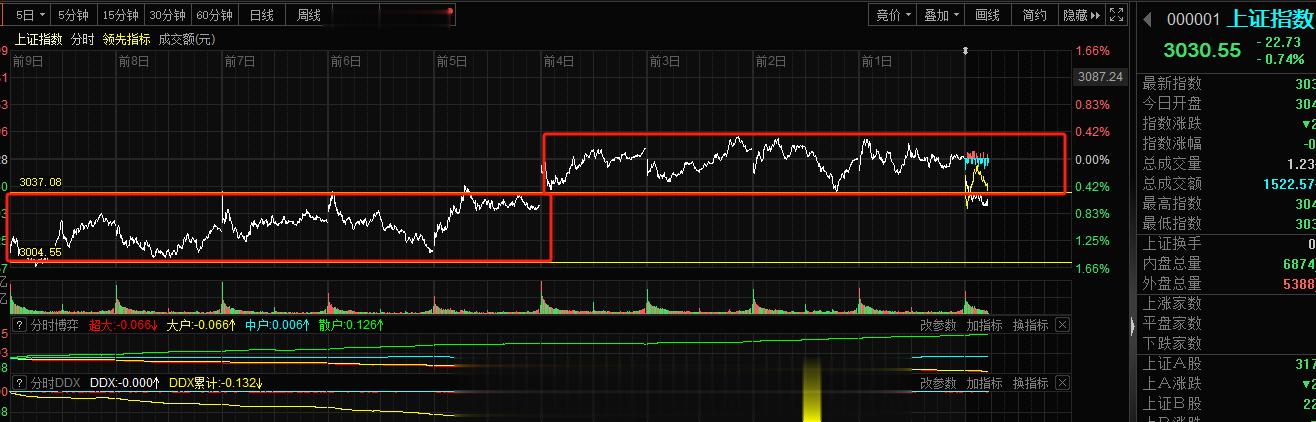
Task: Click the left arrow beside 000001
Action: point(1148,18)
